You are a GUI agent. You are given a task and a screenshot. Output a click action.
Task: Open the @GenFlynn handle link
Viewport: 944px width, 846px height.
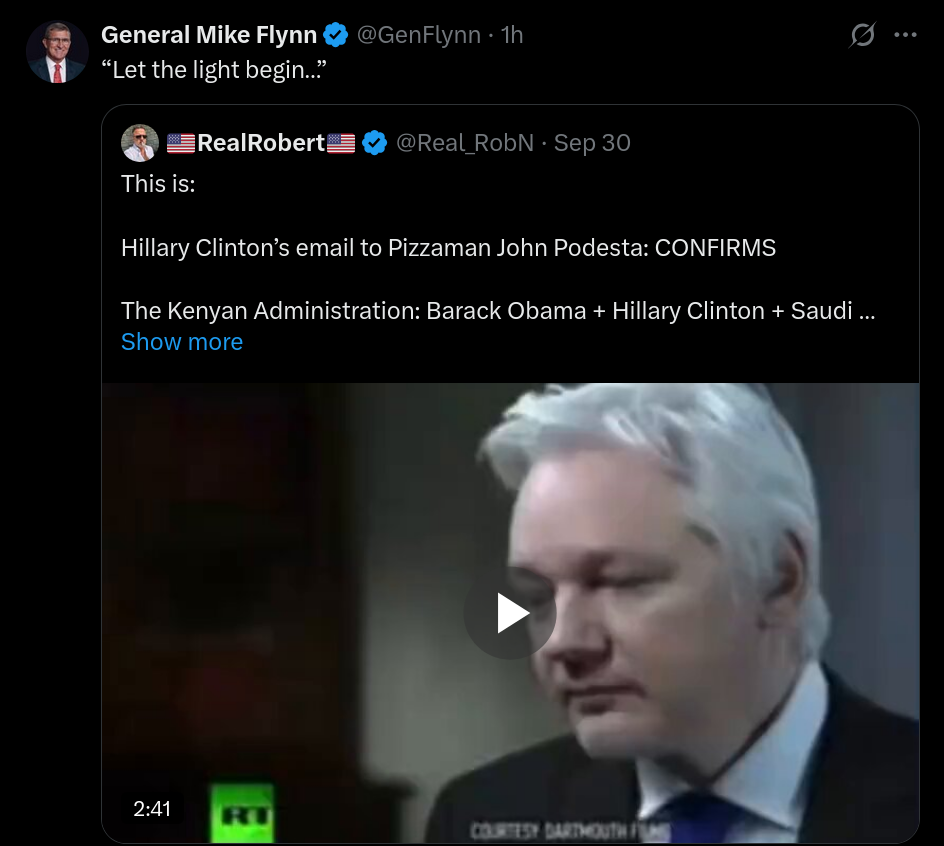tap(419, 35)
